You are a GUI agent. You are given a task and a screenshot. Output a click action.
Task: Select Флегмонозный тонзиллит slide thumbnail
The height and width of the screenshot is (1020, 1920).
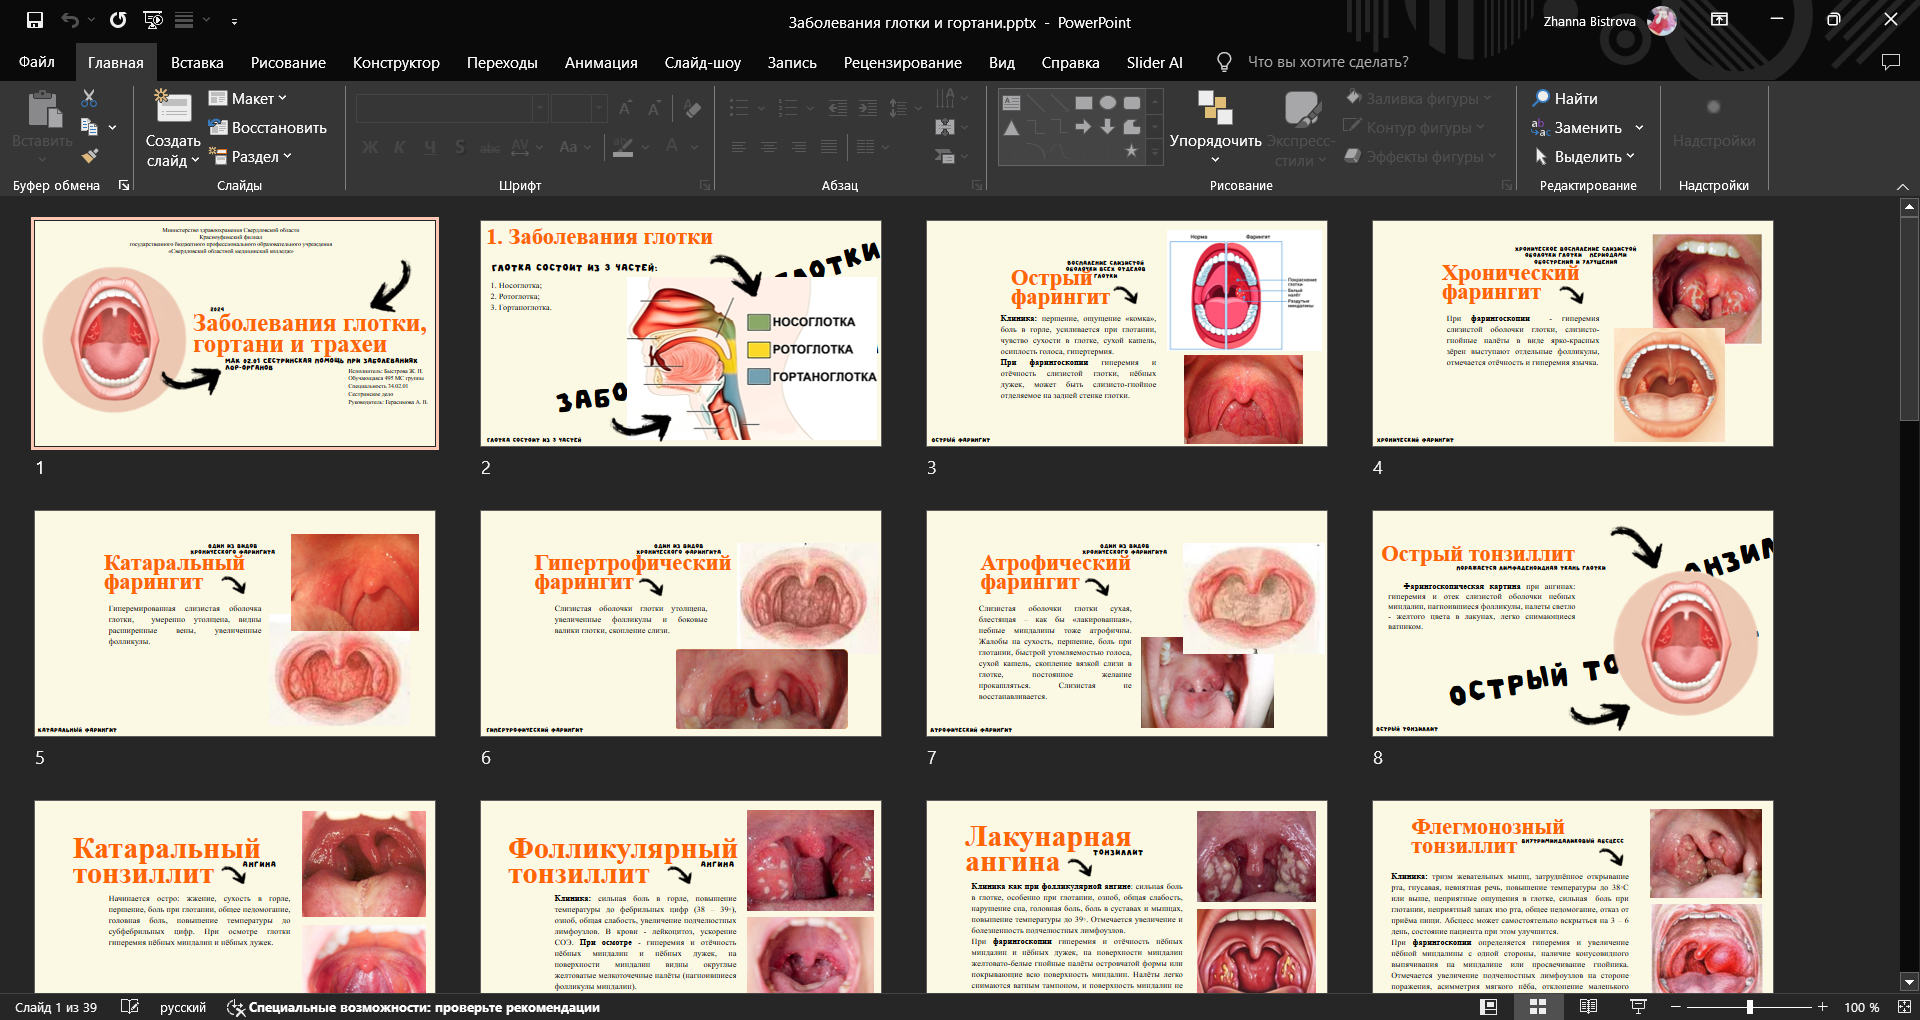point(1573,897)
